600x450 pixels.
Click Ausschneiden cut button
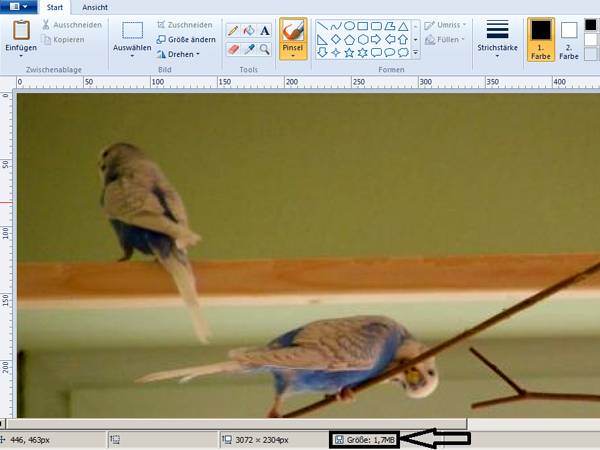(x=72, y=25)
